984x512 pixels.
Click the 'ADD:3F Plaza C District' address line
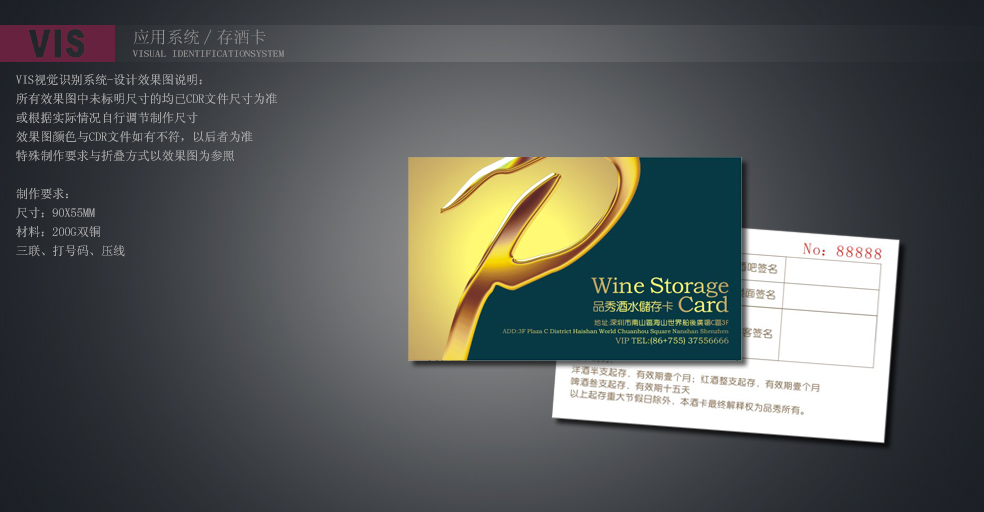click(x=615, y=331)
